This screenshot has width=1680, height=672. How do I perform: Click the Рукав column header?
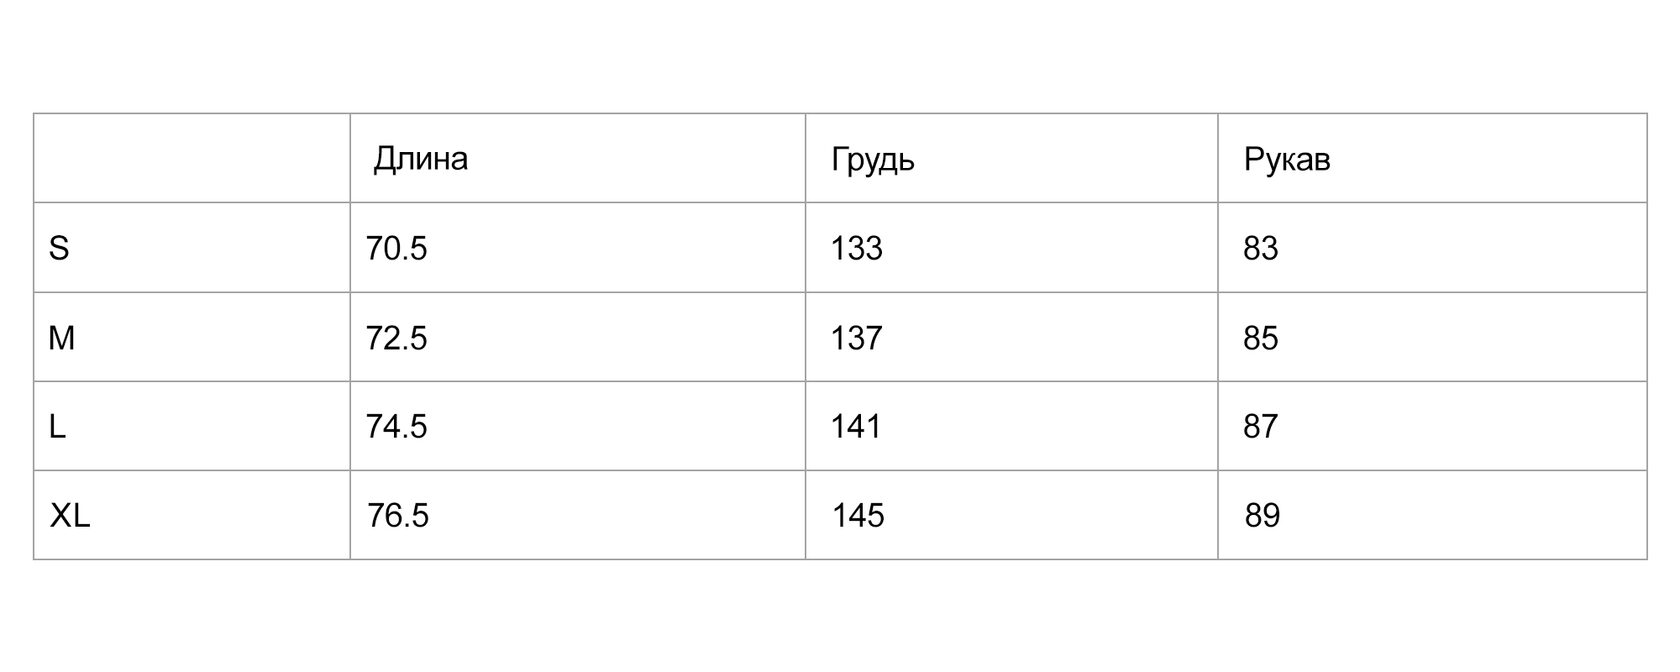click(1286, 159)
